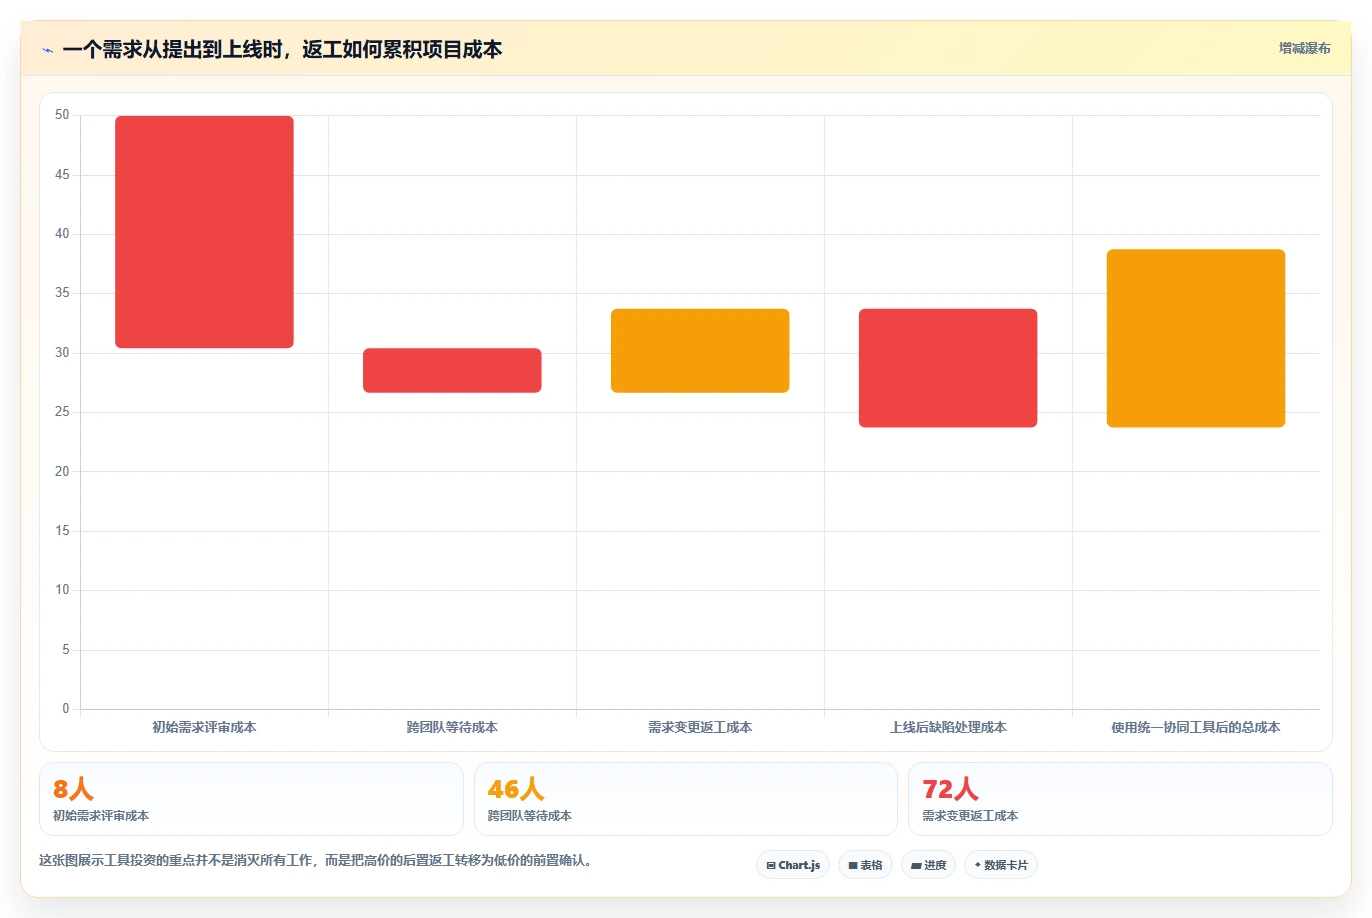Click the x-axis label 跨团队等待成本
Viewport: 1372px width, 918px height.
click(452, 728)
